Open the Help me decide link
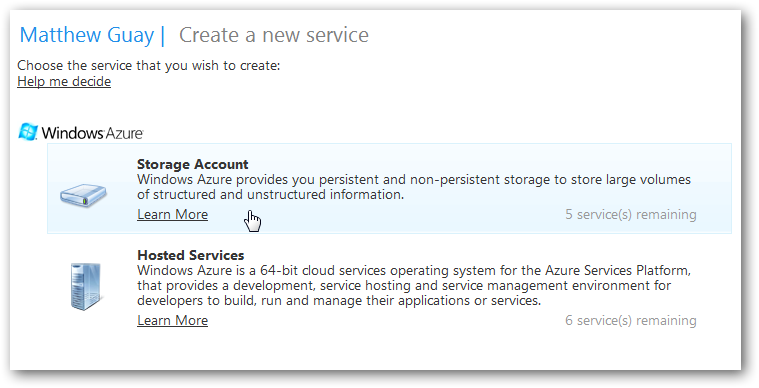 point(64,81)
